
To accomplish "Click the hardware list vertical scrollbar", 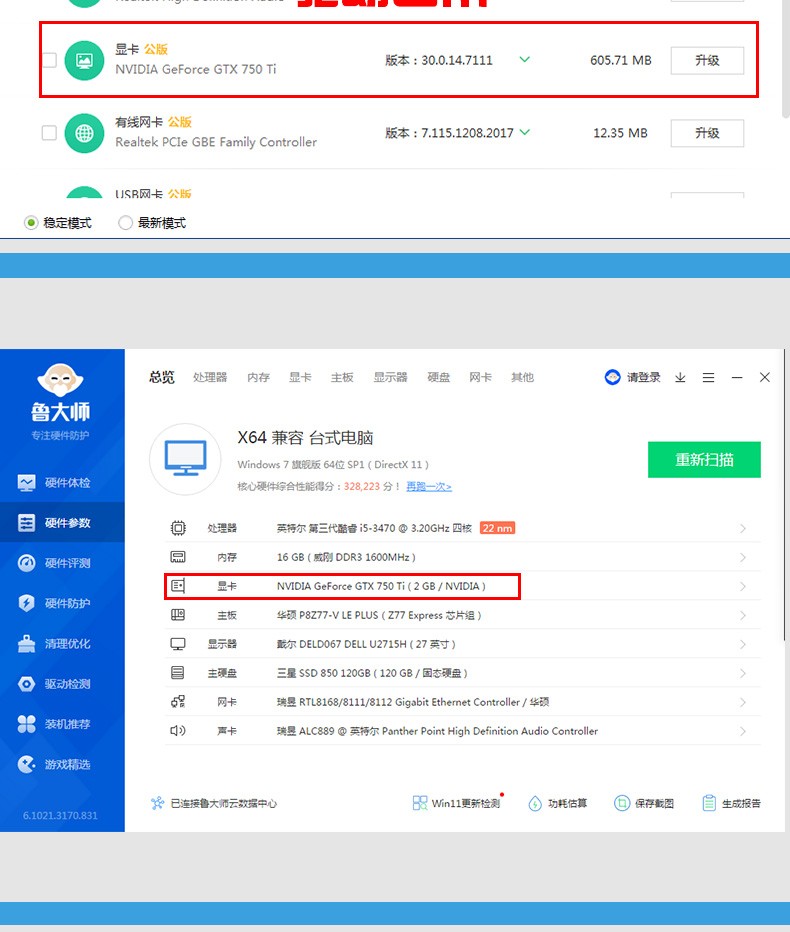I will pos(785,496).
